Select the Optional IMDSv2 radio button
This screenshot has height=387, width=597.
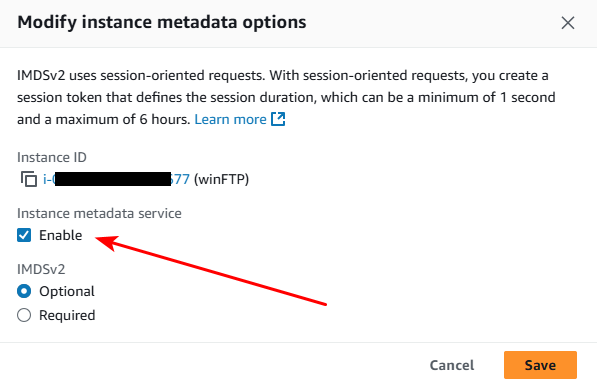[x=24, y=291]
